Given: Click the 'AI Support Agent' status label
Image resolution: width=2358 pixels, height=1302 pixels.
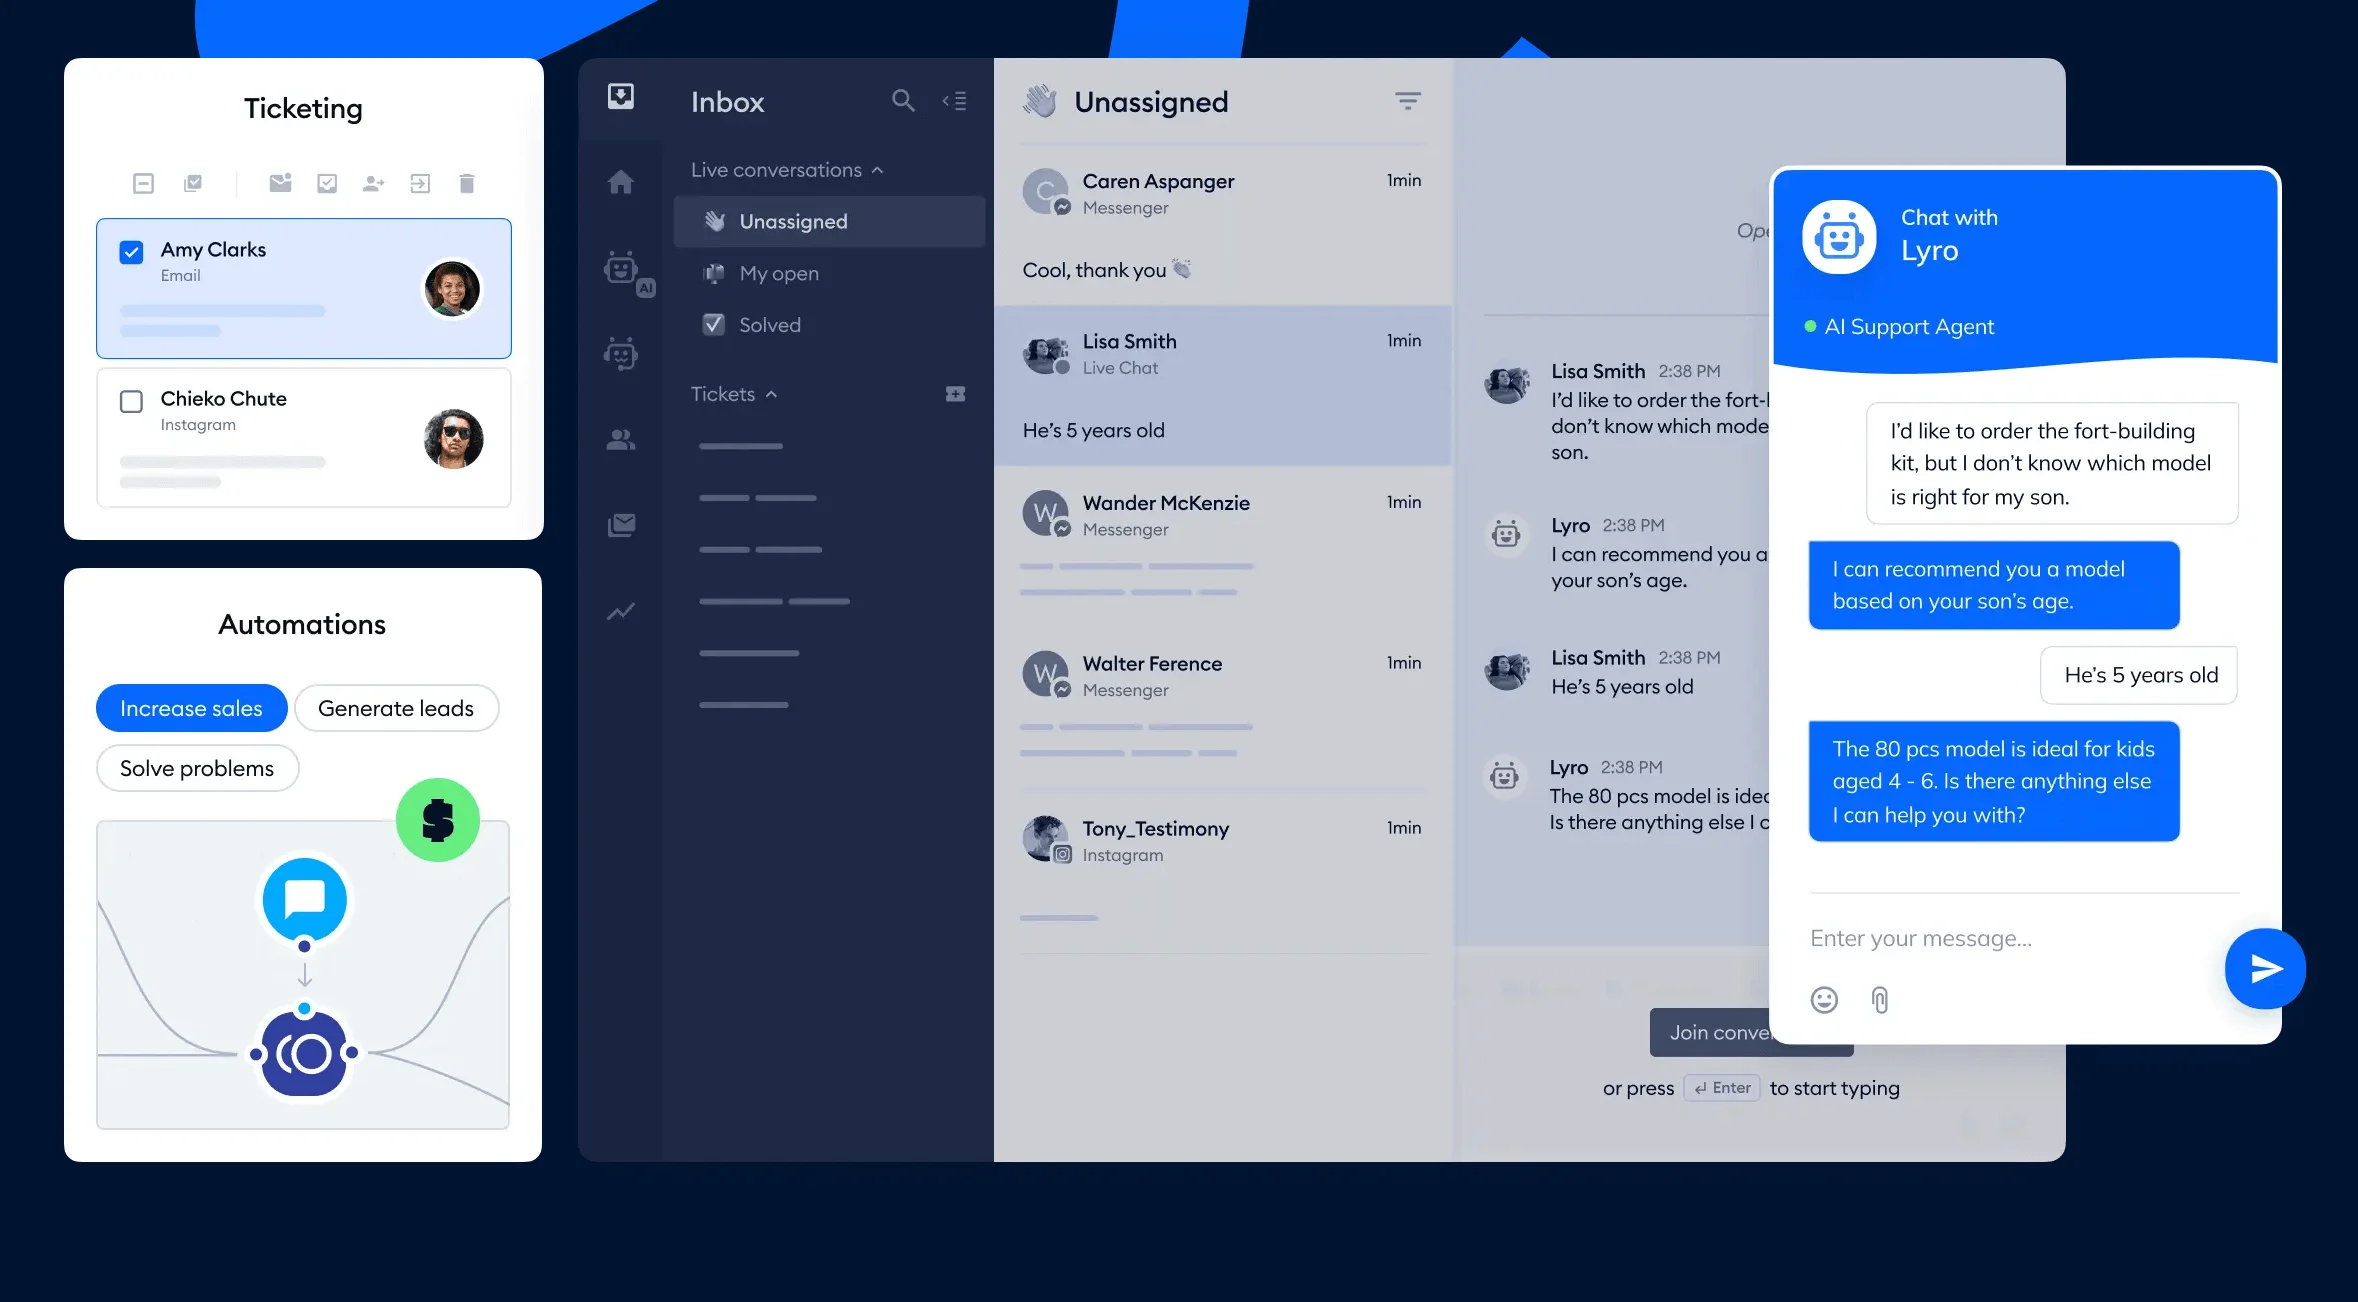Looking at the screenshot, I should (x=1909, y=327).
